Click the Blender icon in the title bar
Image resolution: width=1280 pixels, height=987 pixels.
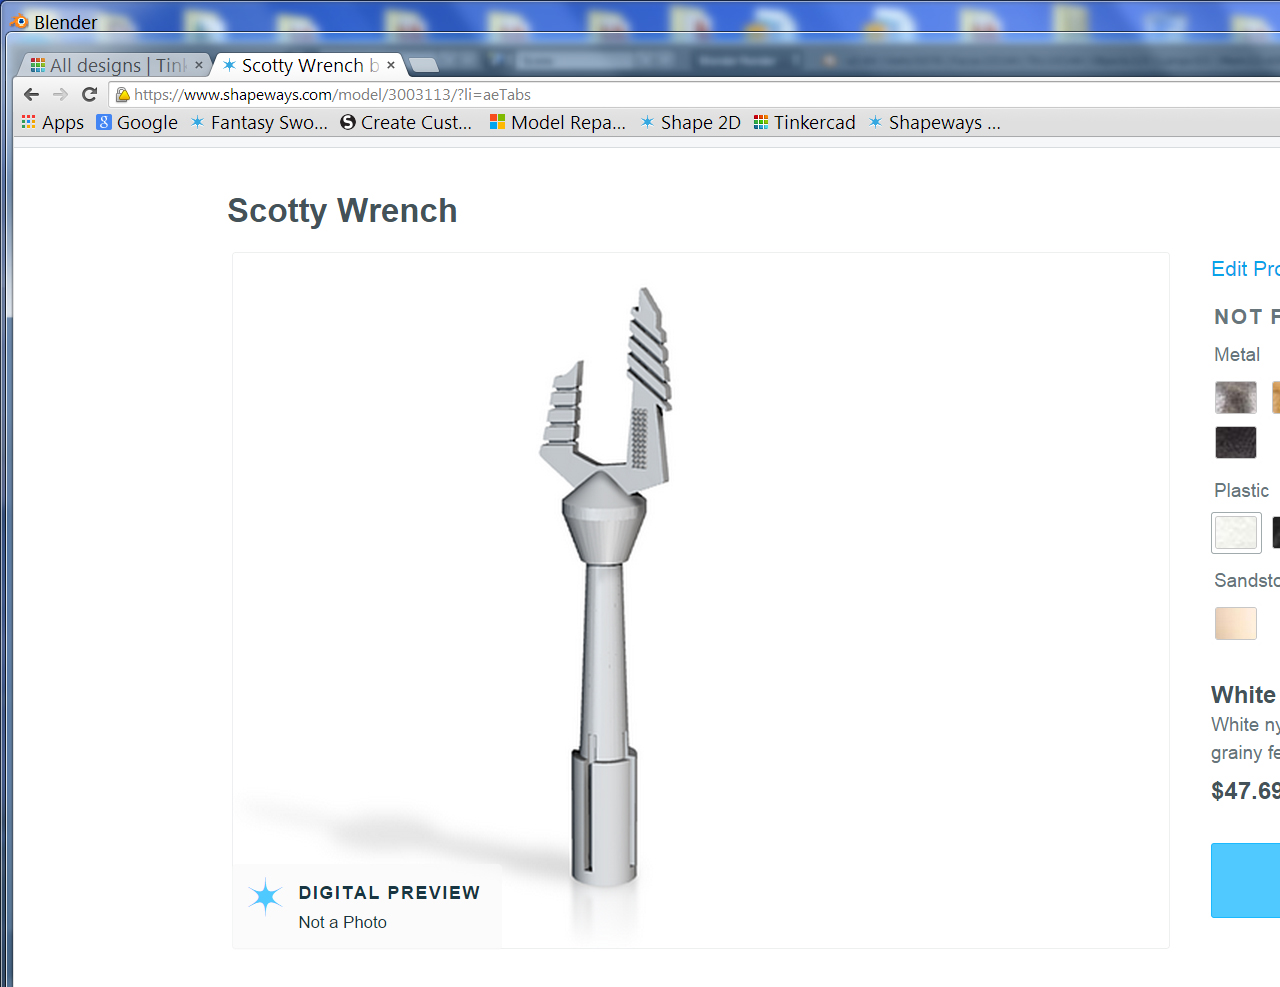(x=19, y=21)
